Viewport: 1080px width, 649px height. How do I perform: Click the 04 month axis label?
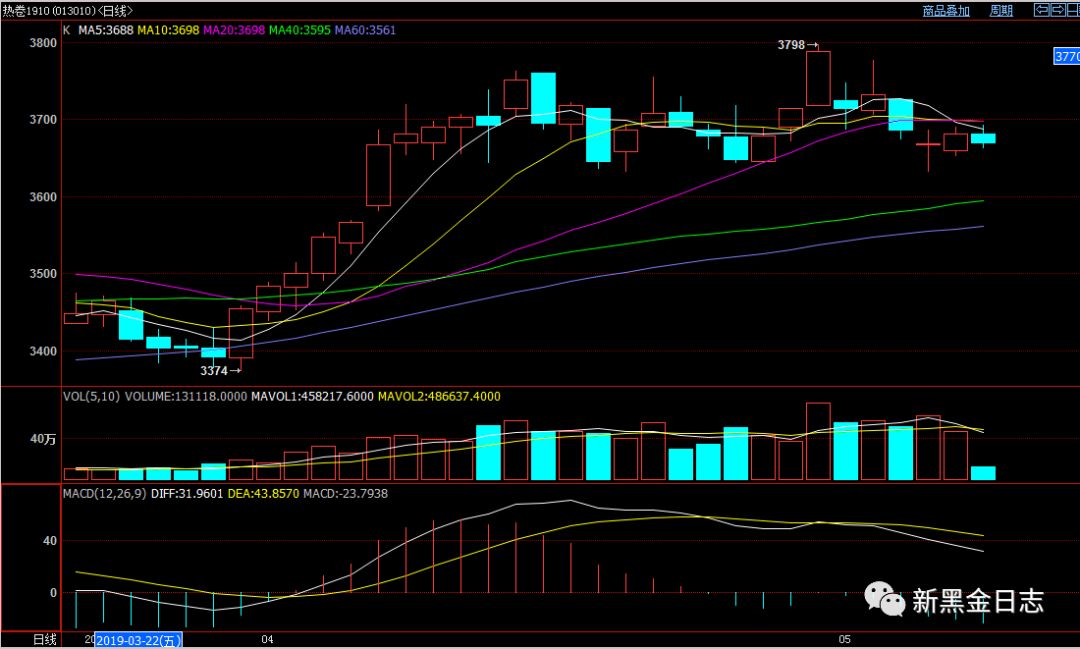click(x=267, y=639)
